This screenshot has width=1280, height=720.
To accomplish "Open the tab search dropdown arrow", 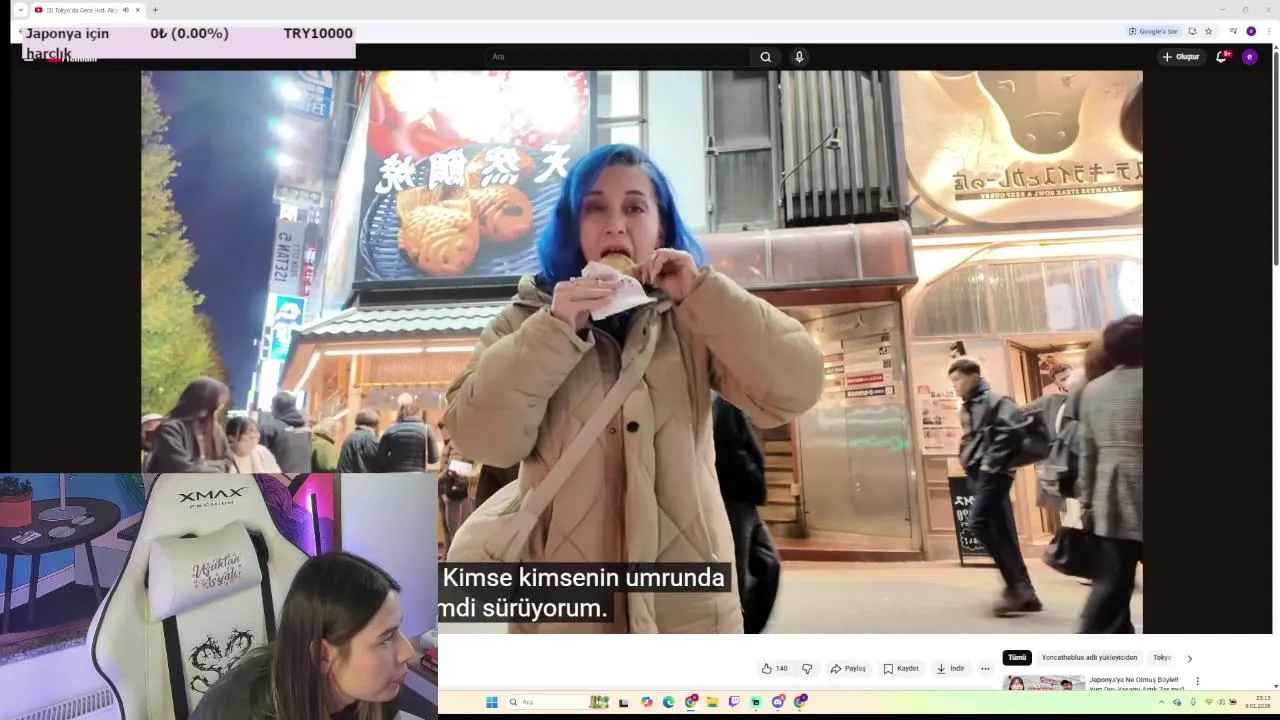I will tap(20, 10).
